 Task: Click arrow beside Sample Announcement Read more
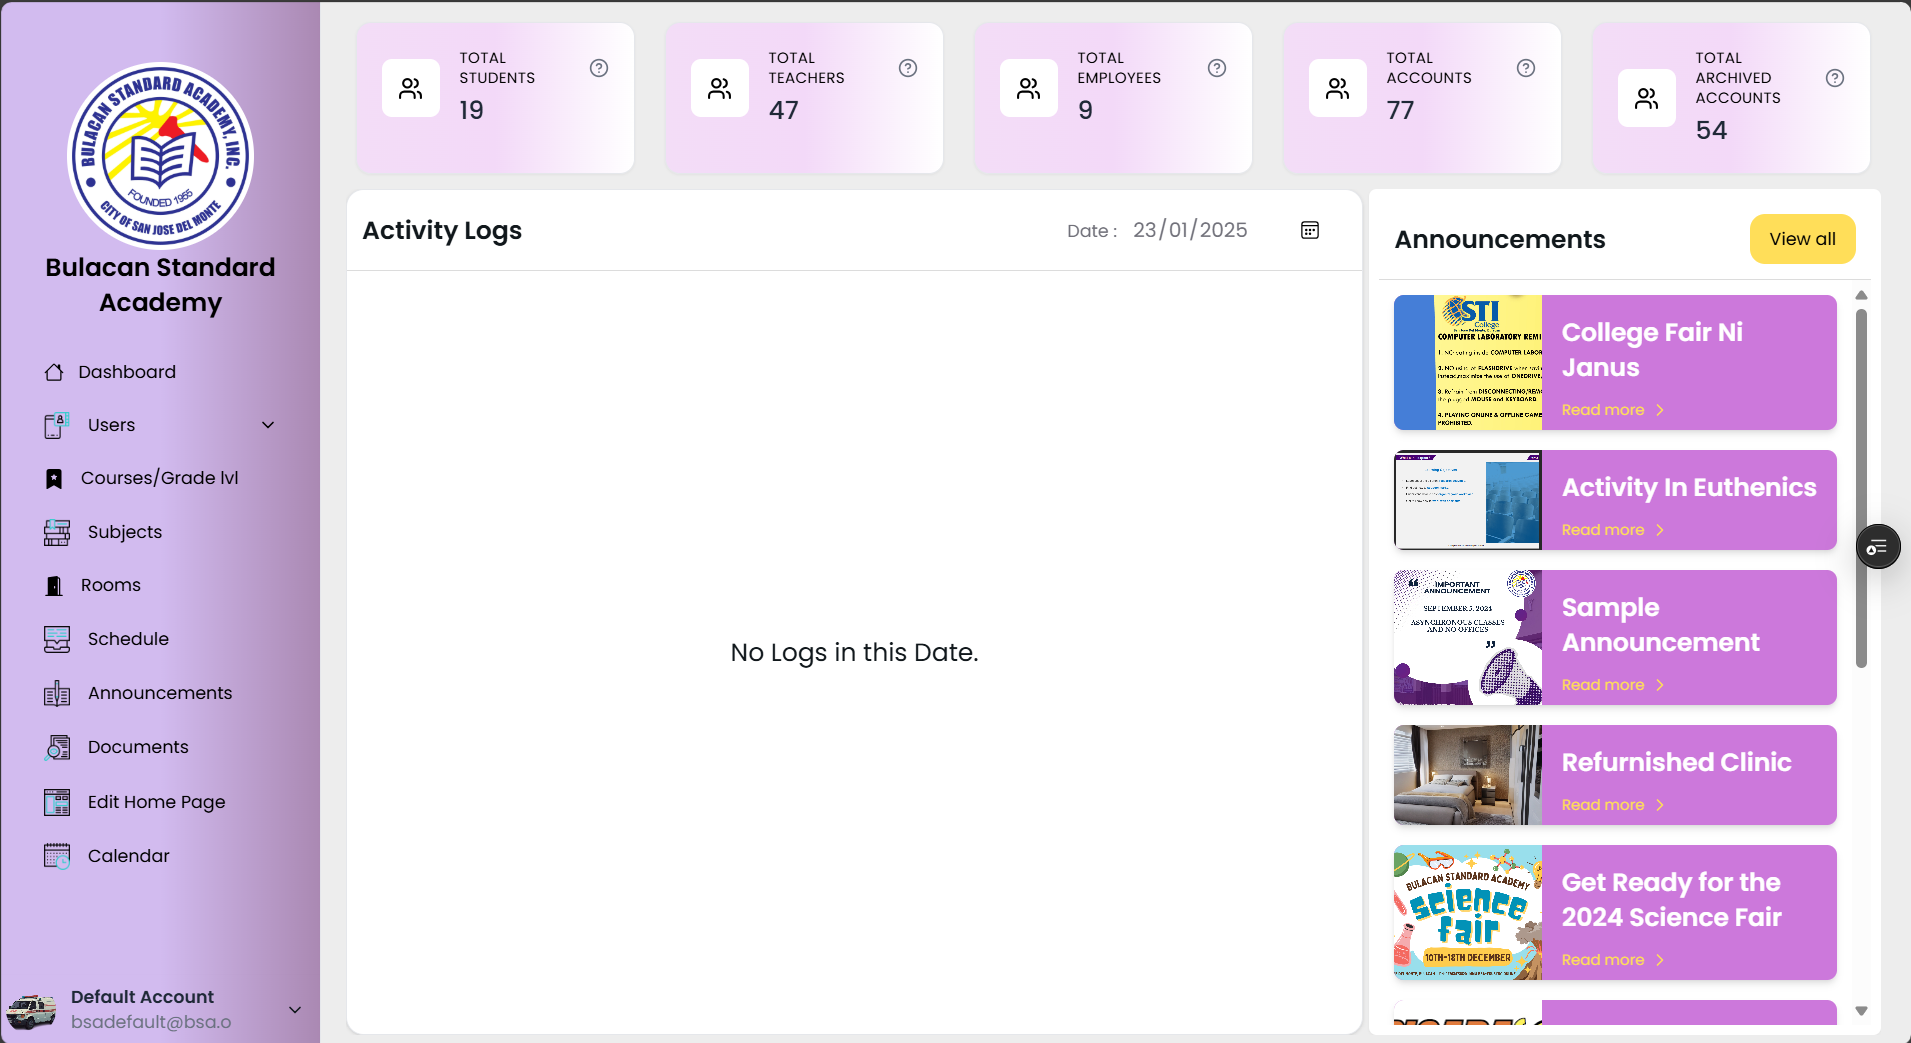click(1660, 685)
